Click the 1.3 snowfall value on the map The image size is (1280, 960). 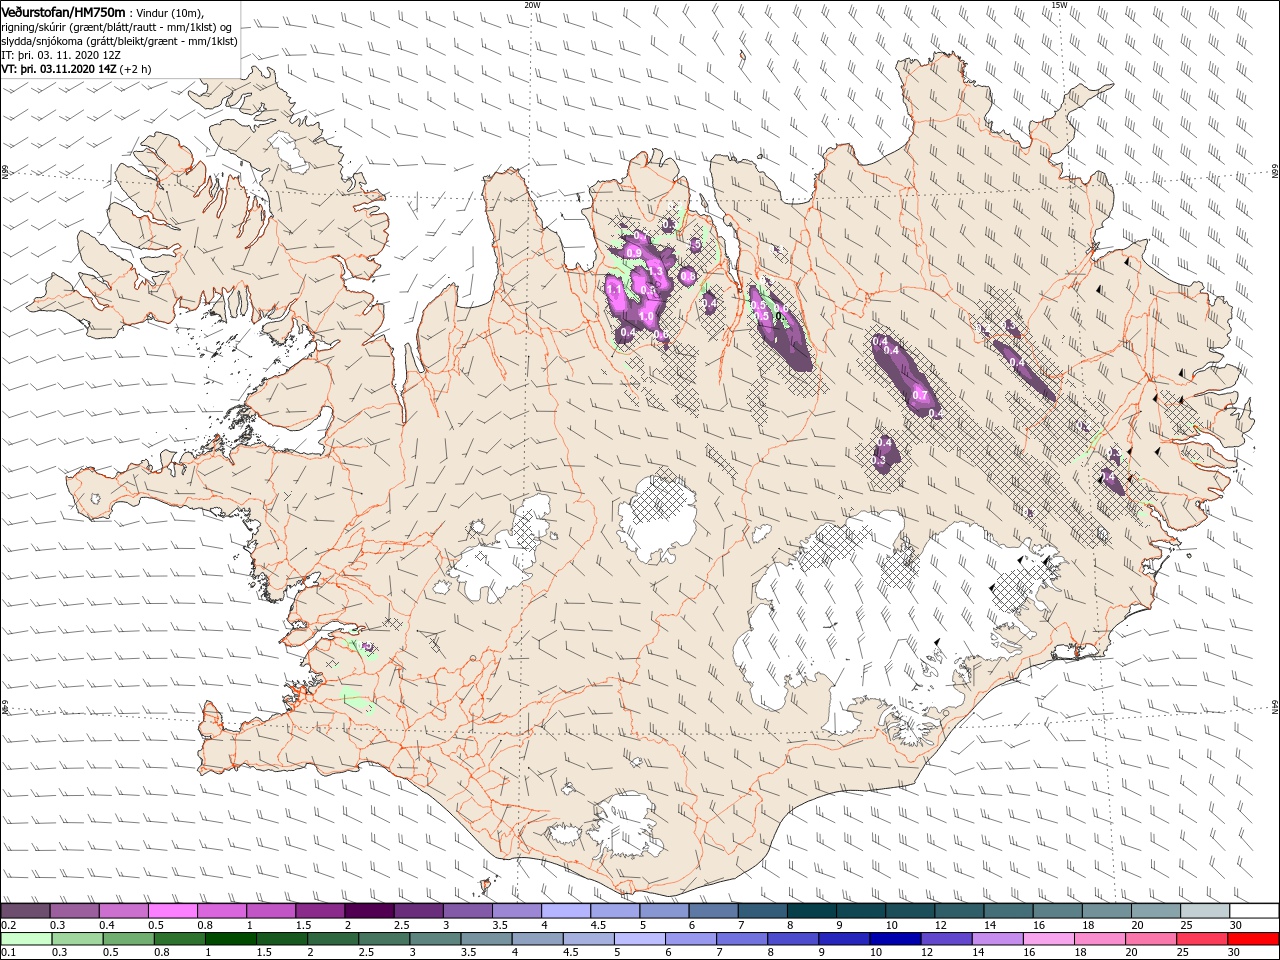[x=656, y=271]
